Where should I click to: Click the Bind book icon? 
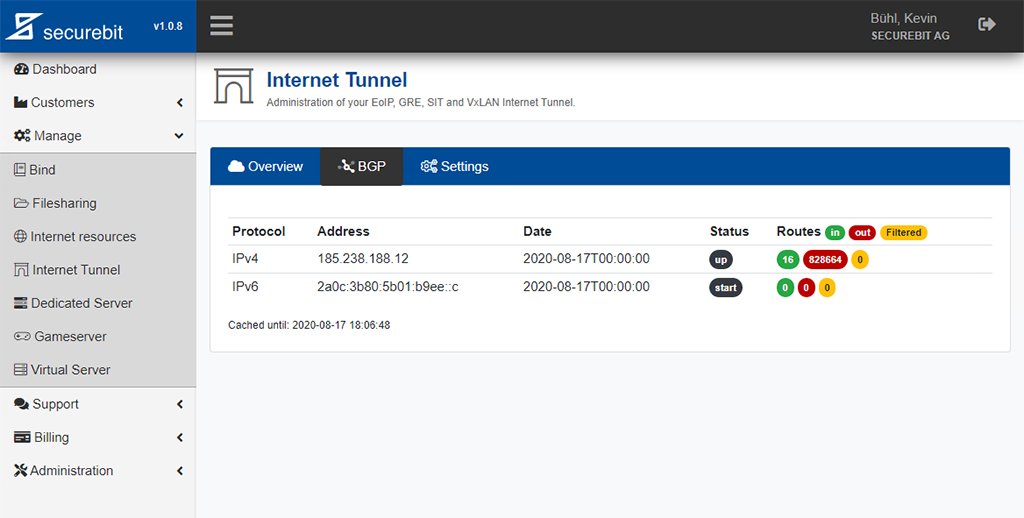point(20,170)
